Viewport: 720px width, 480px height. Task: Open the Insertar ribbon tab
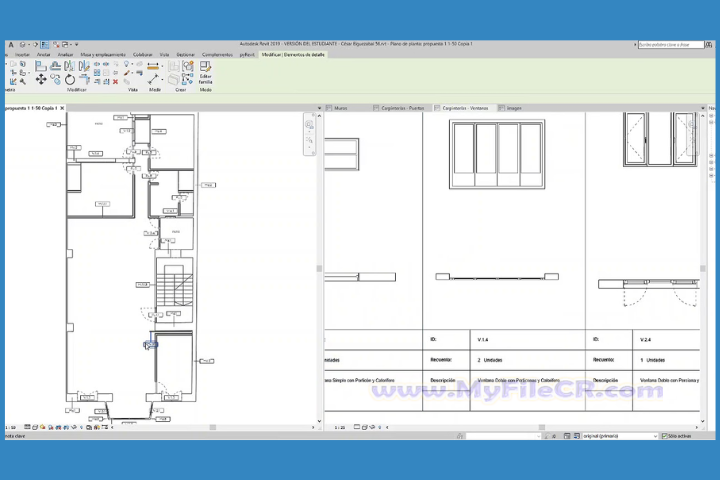[x=22, y=55]
